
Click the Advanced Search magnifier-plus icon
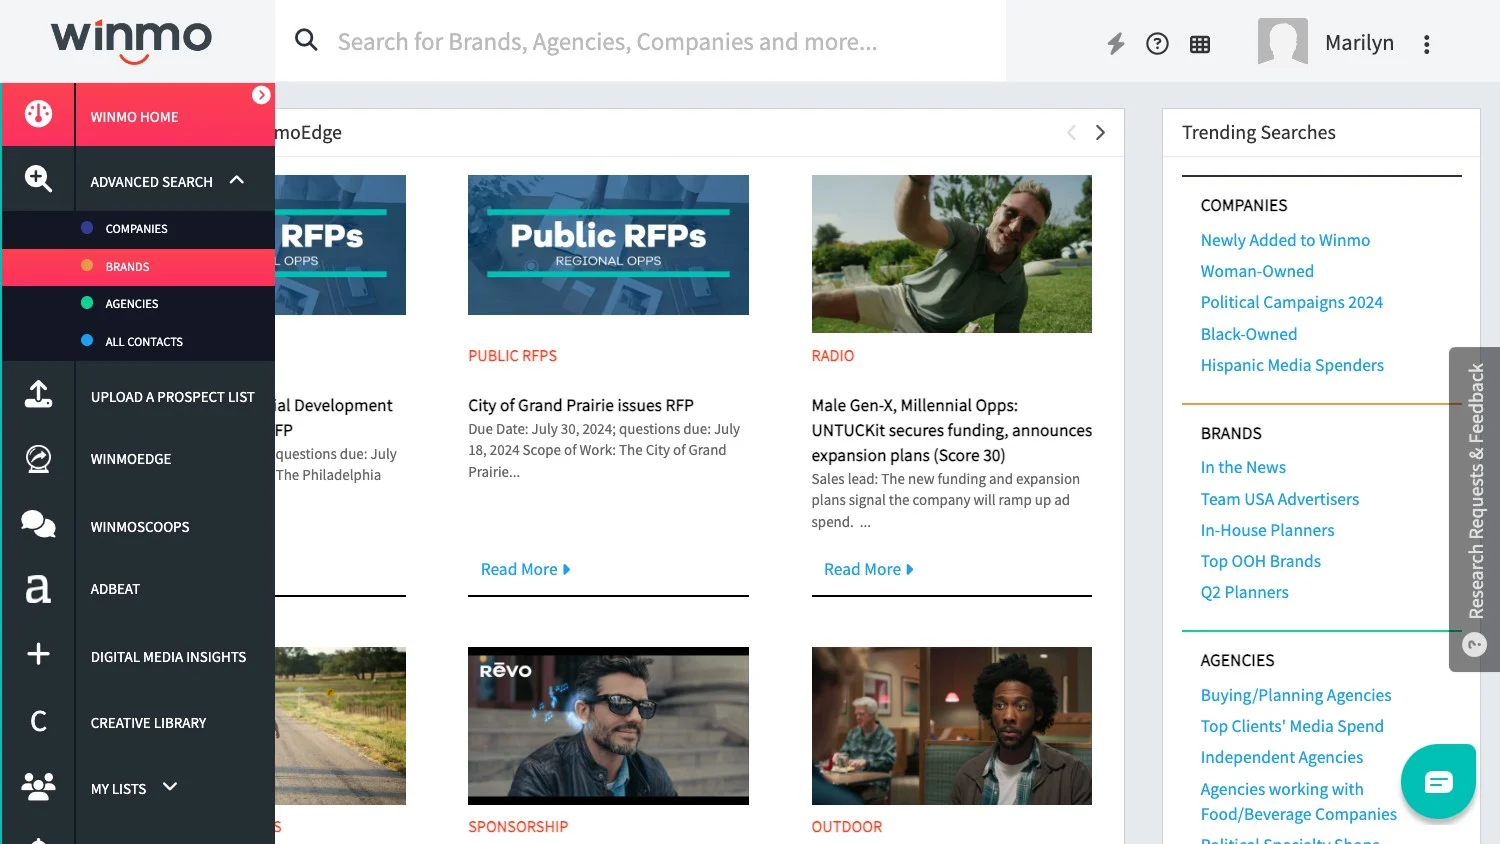pyautogui.click(x=38, y=179)
